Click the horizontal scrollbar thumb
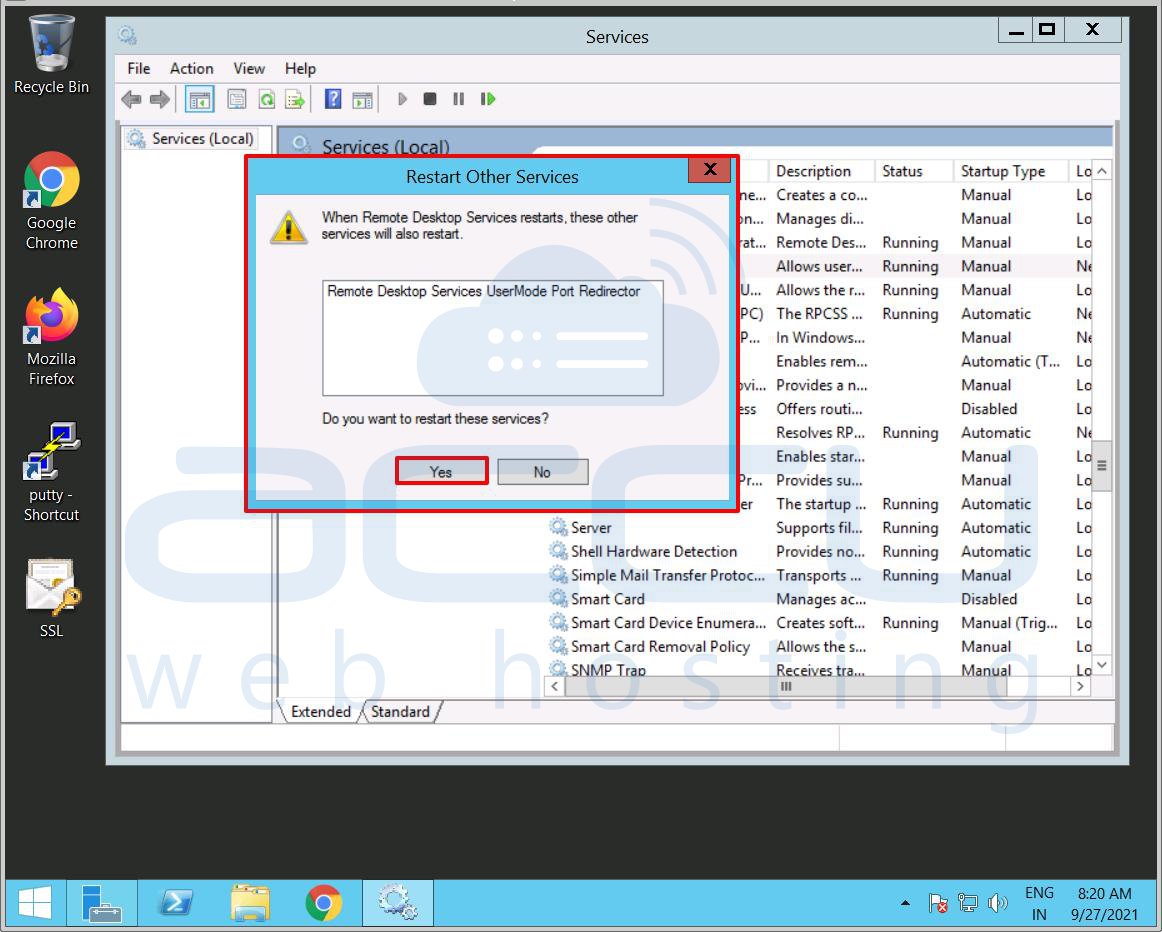 (786, 687)
